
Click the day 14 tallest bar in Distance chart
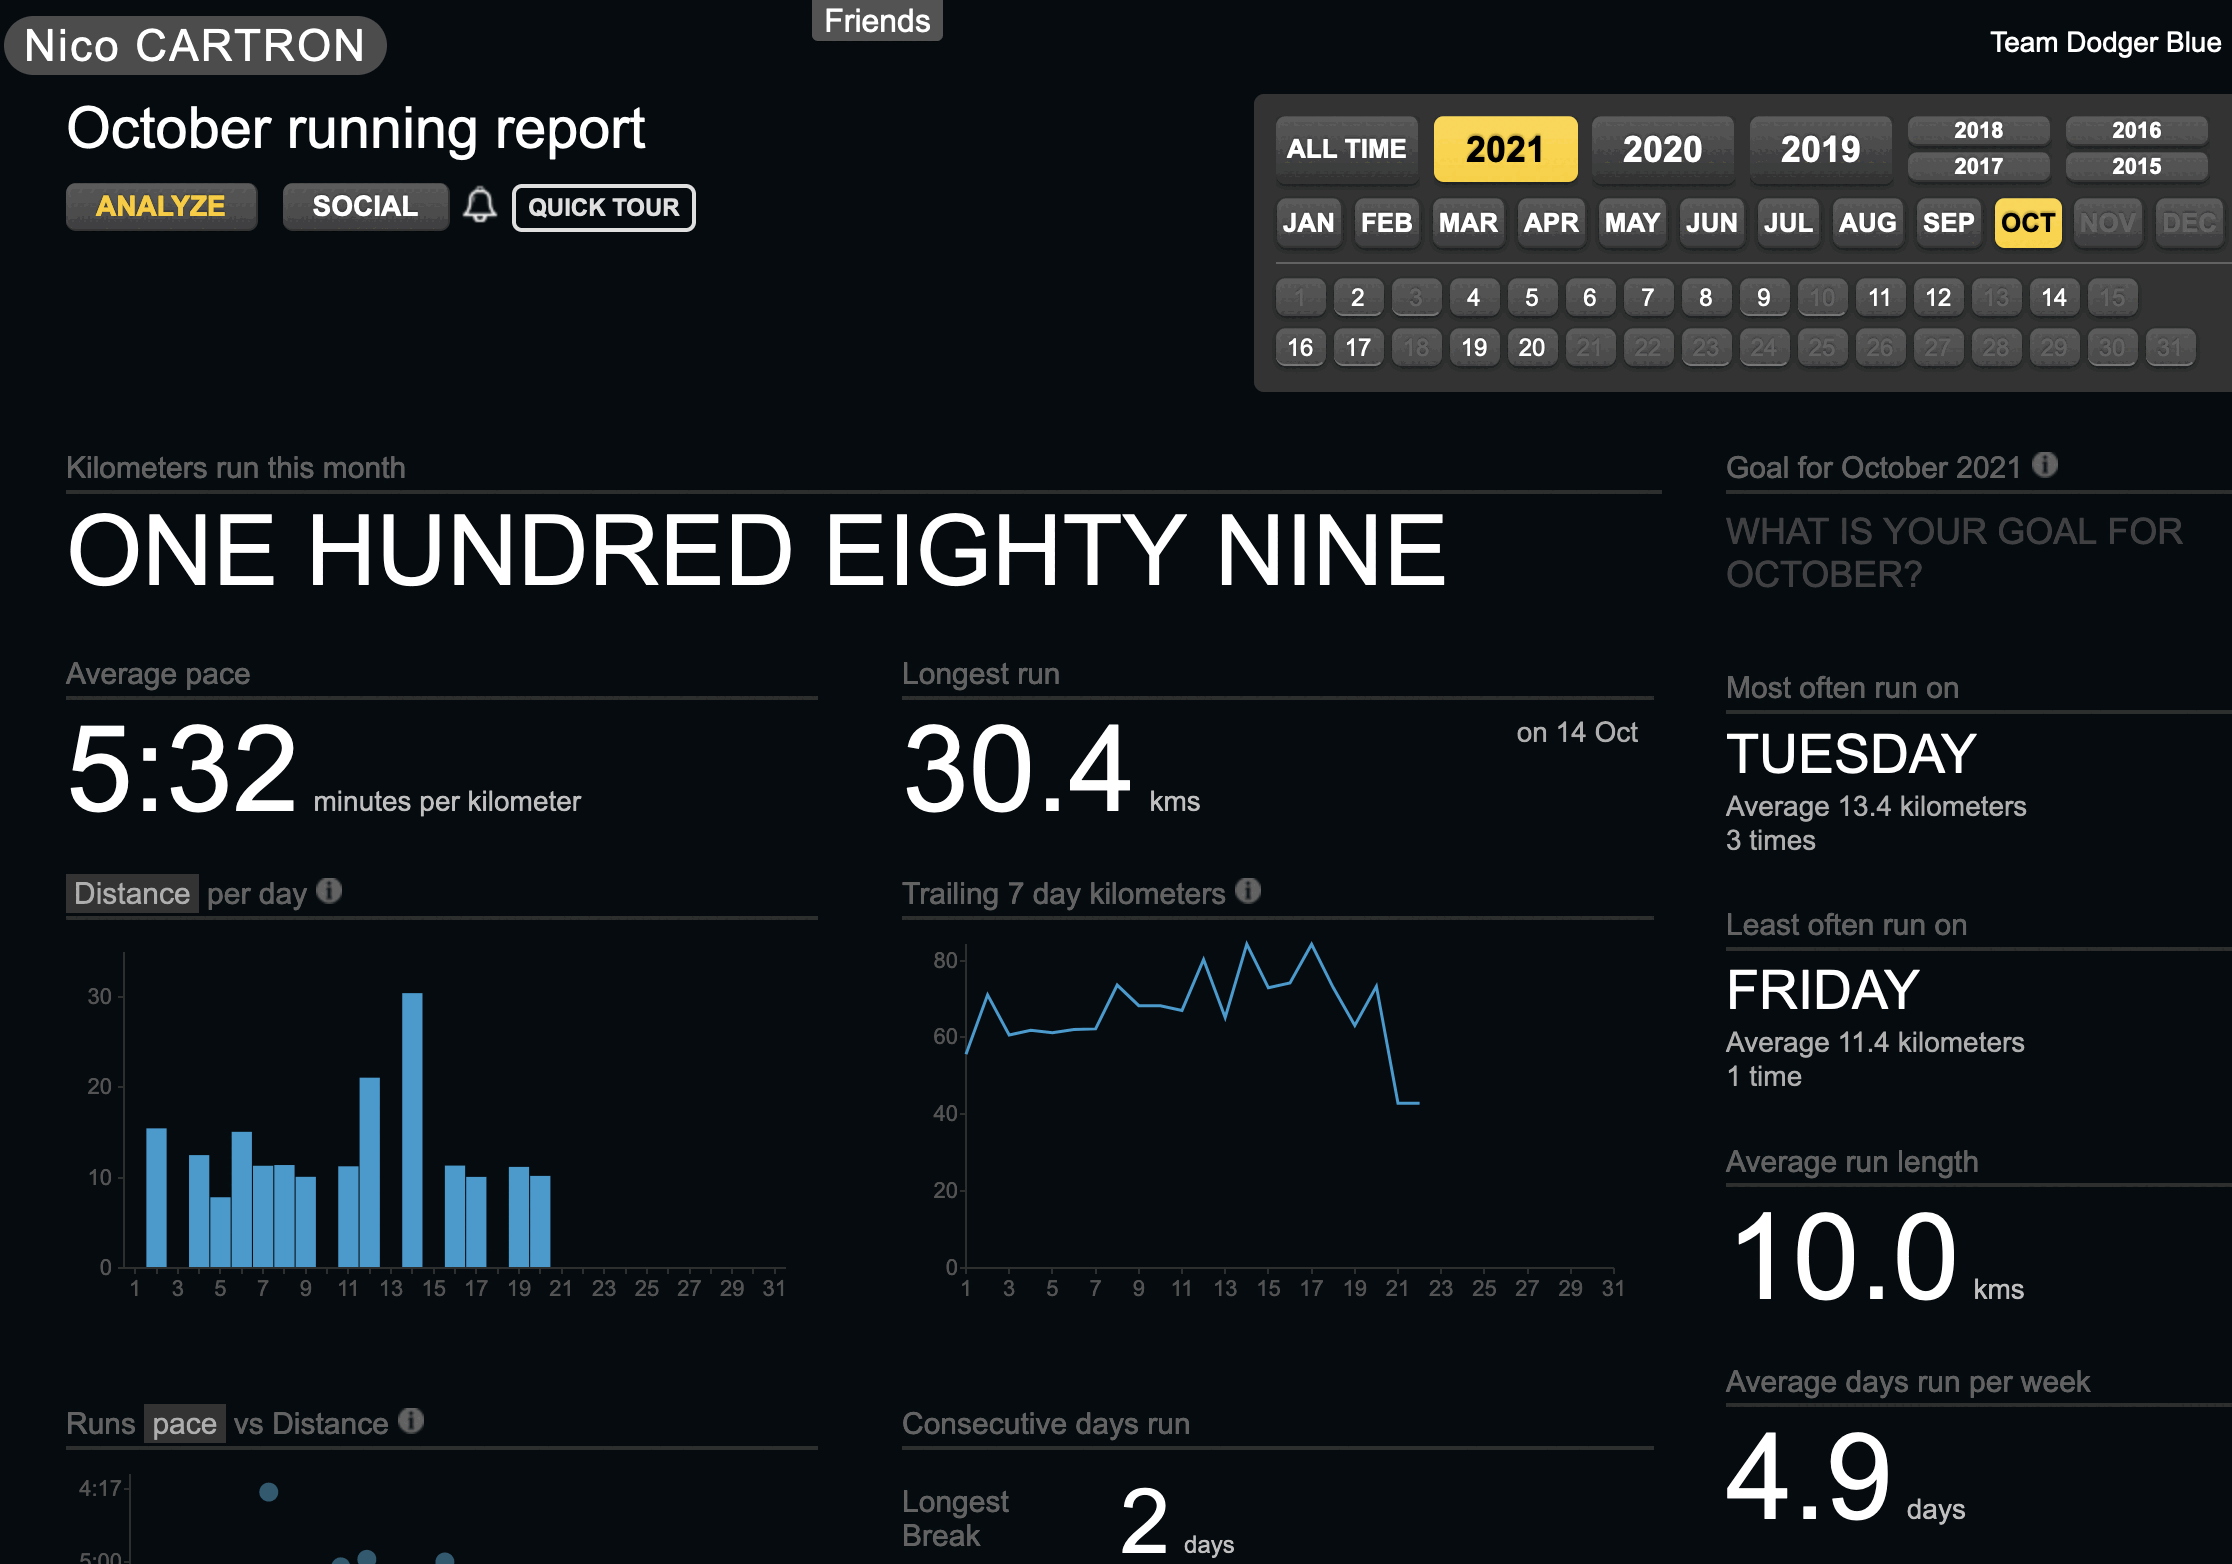(x=412, y=1130)
